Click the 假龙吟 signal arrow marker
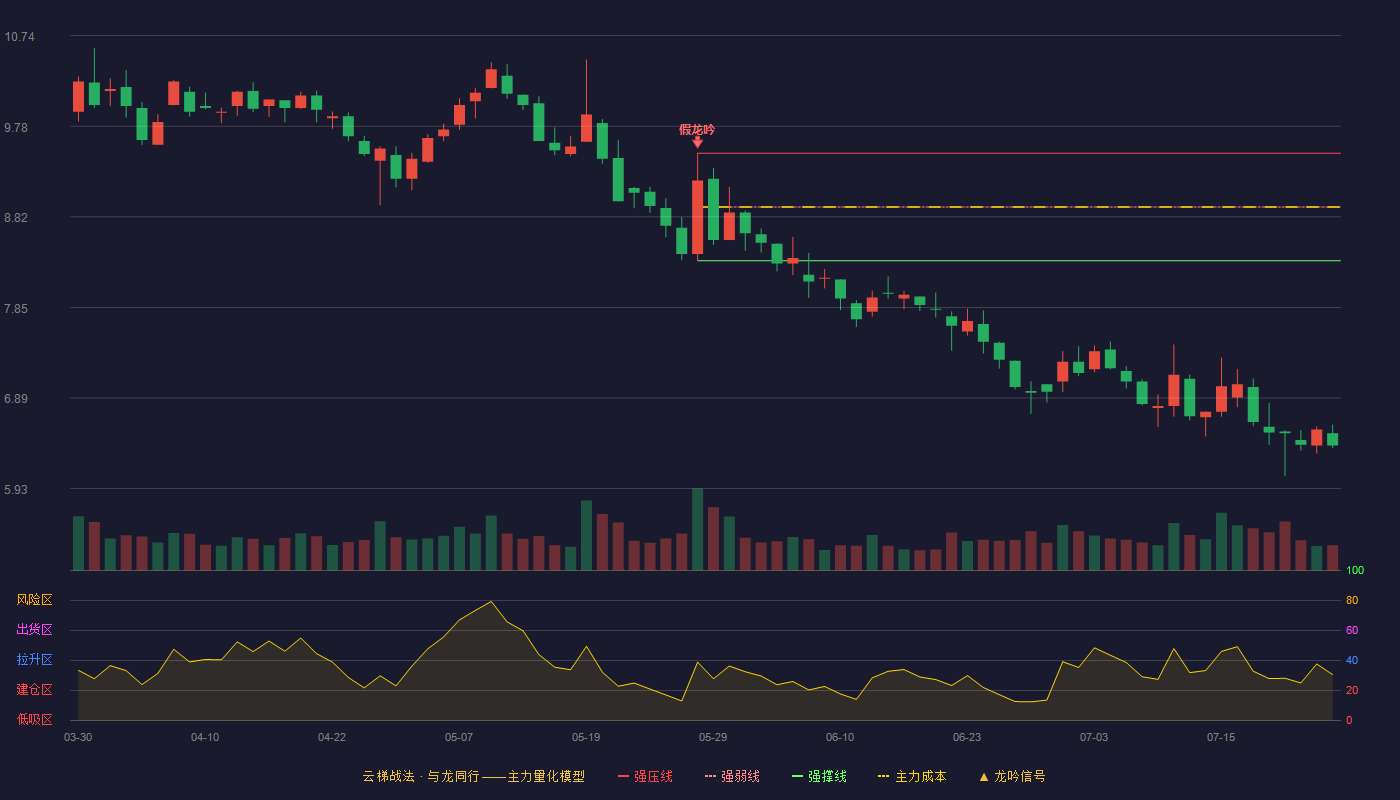This screenshot has height=800, width=1400. click(697, 143)
